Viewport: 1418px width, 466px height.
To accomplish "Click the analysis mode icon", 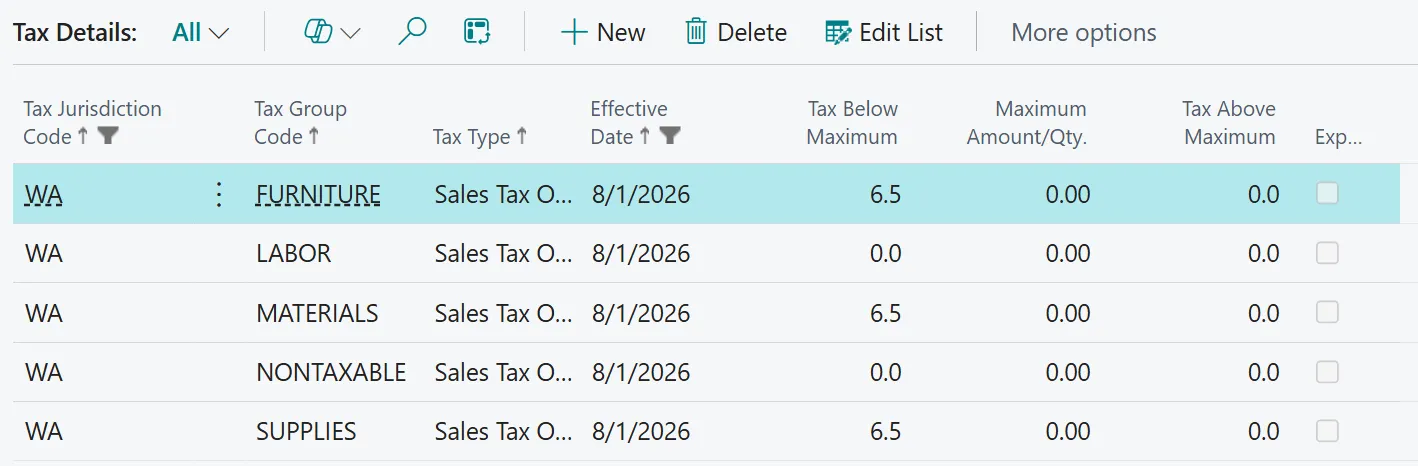I will pos(477,32).
